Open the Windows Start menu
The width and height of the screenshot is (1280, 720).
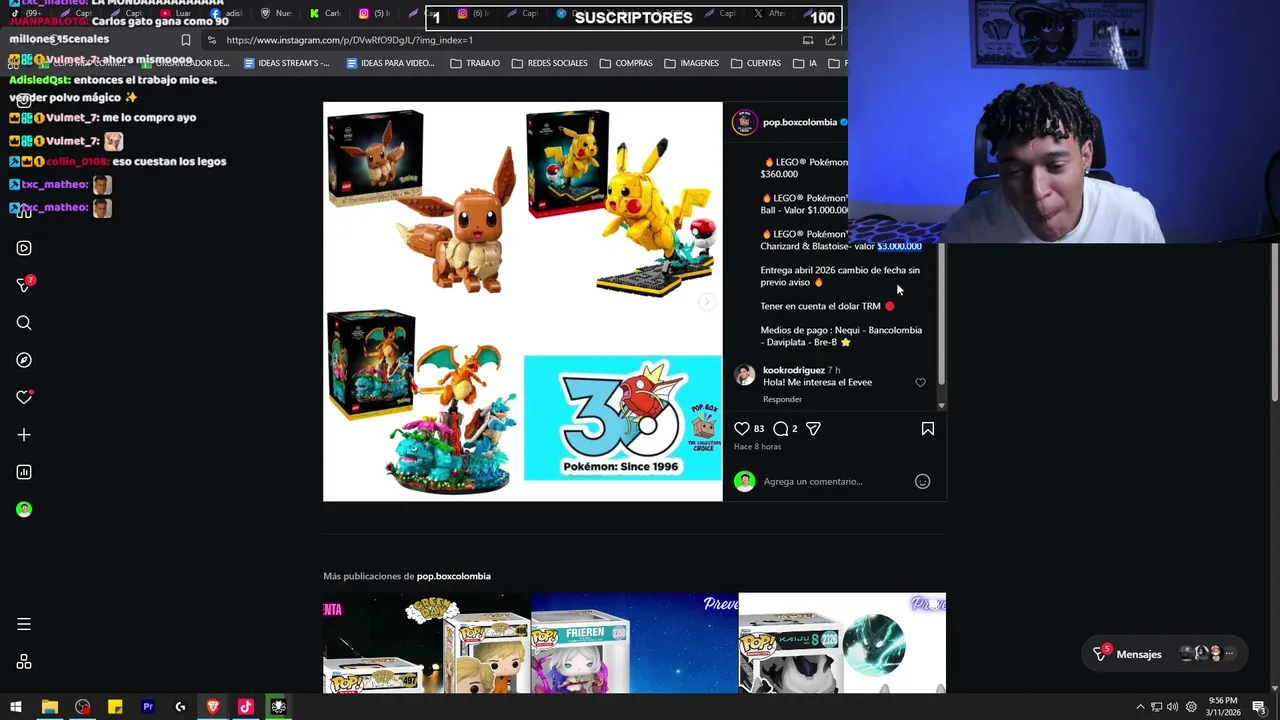[x=16, y=707]
